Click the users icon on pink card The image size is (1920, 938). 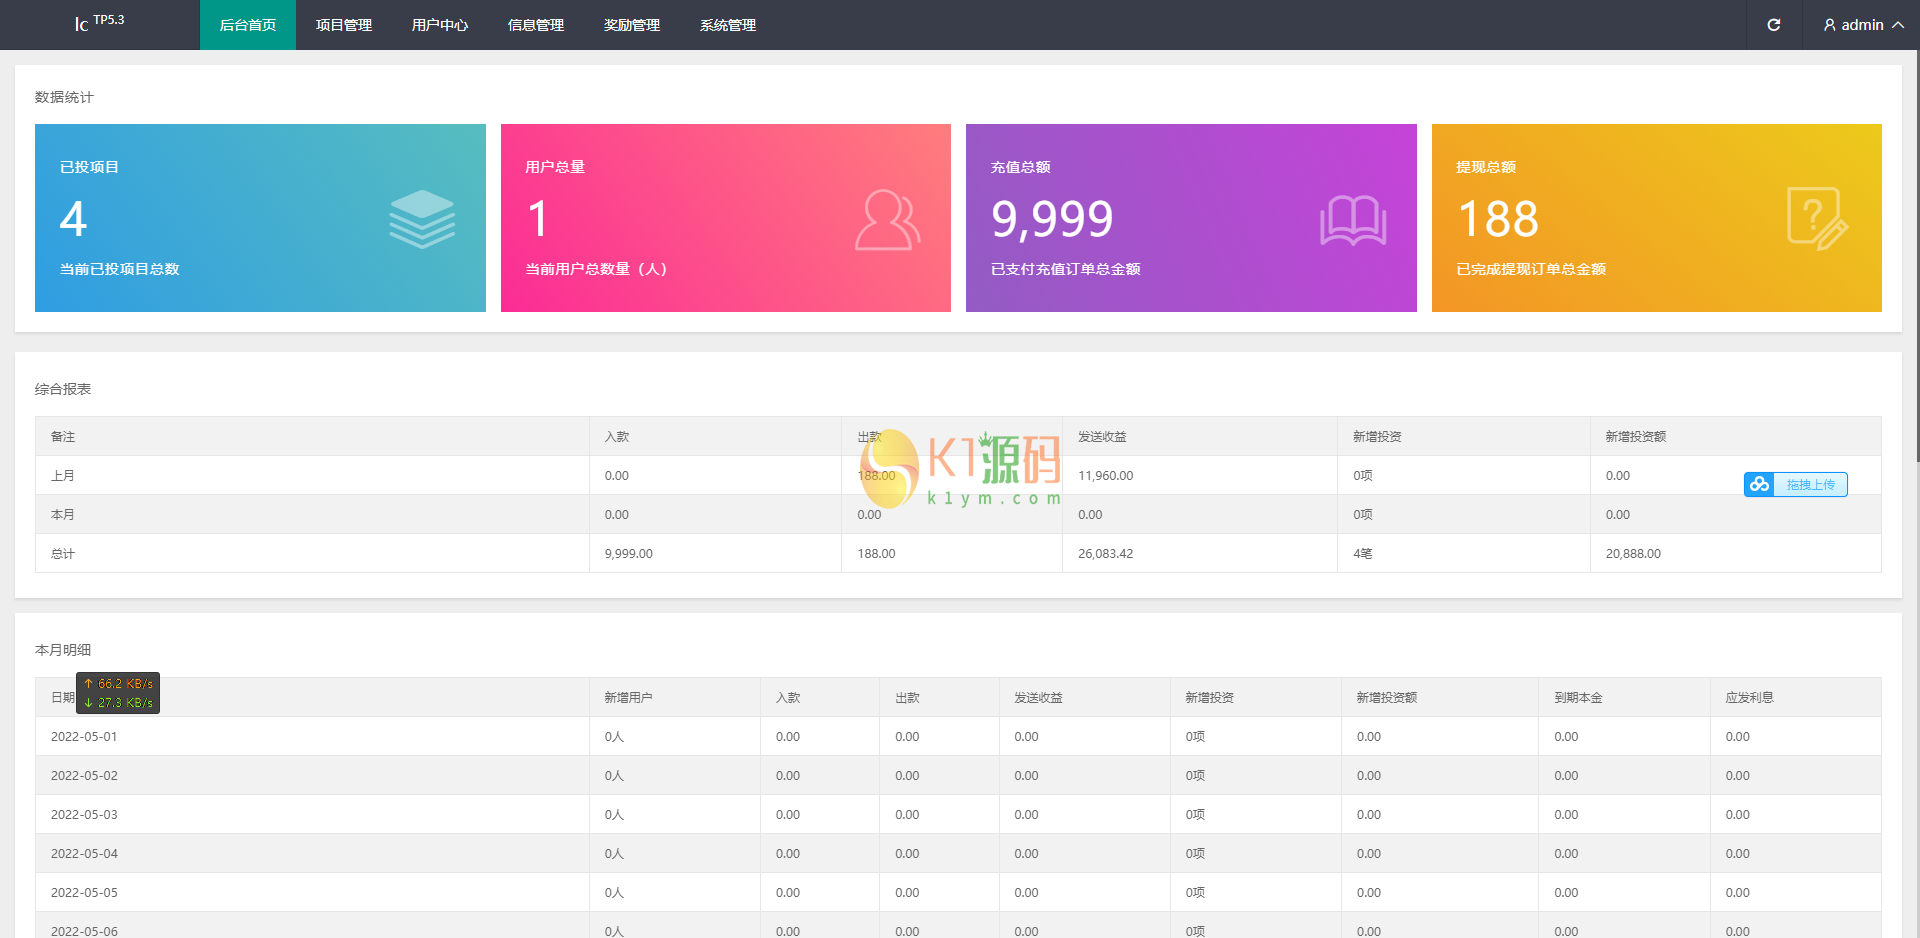[x=887, y=219]
